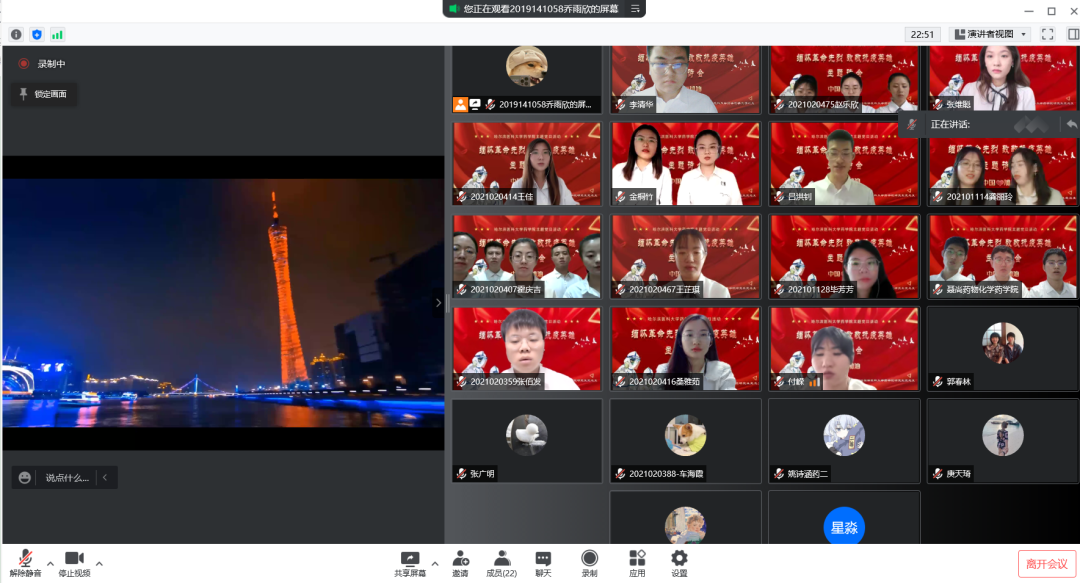Check the green network signal icon
Image resolution: width=1080 pixels, height=583 pixels.
coord(57,34)
